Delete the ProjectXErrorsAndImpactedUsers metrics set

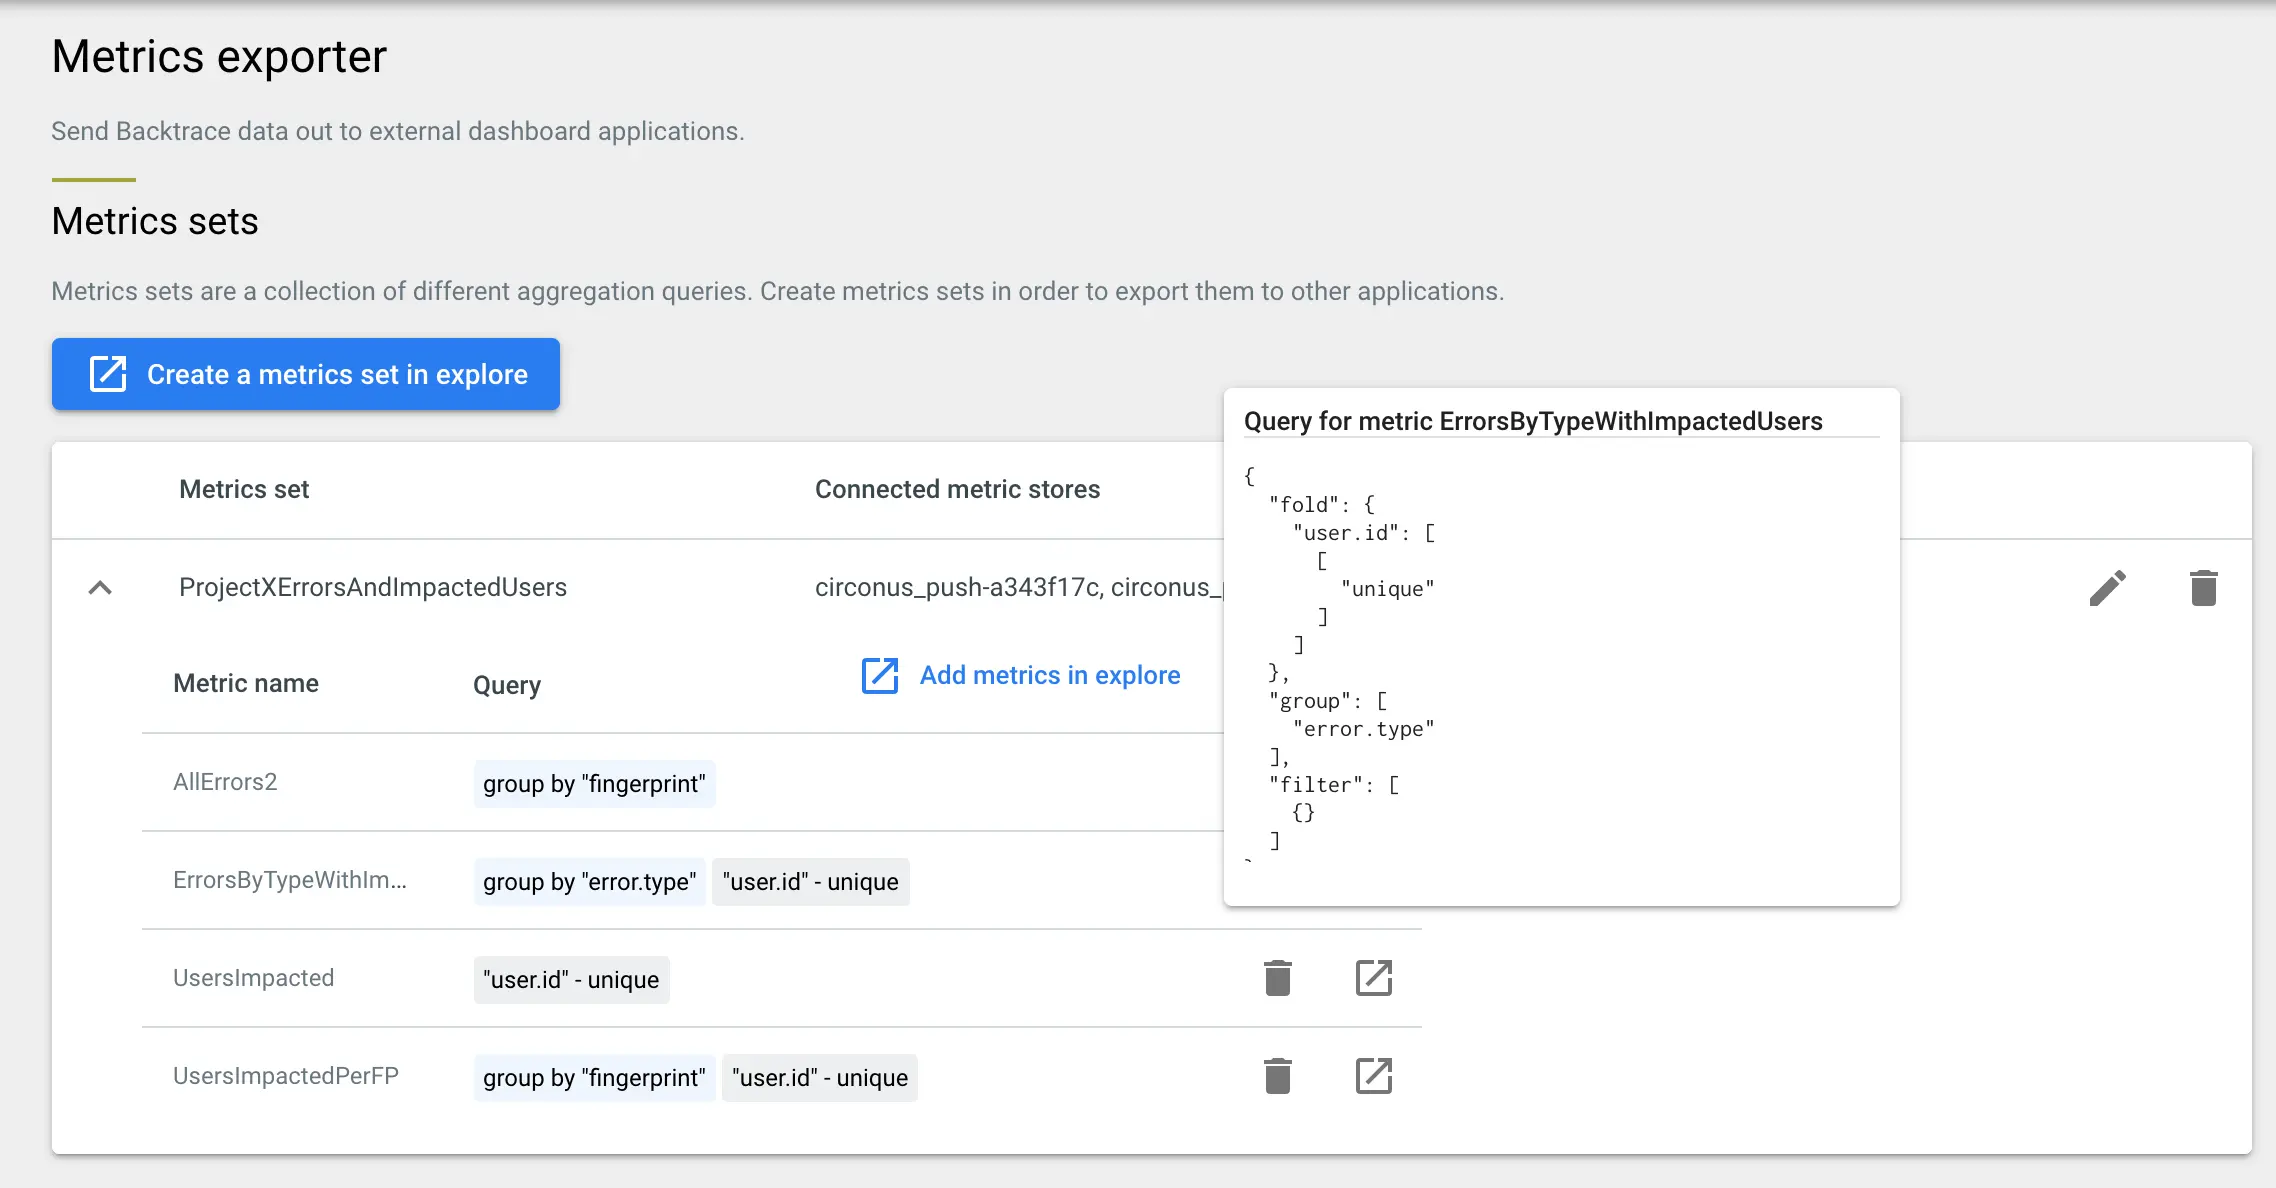tap(2203, 588)
